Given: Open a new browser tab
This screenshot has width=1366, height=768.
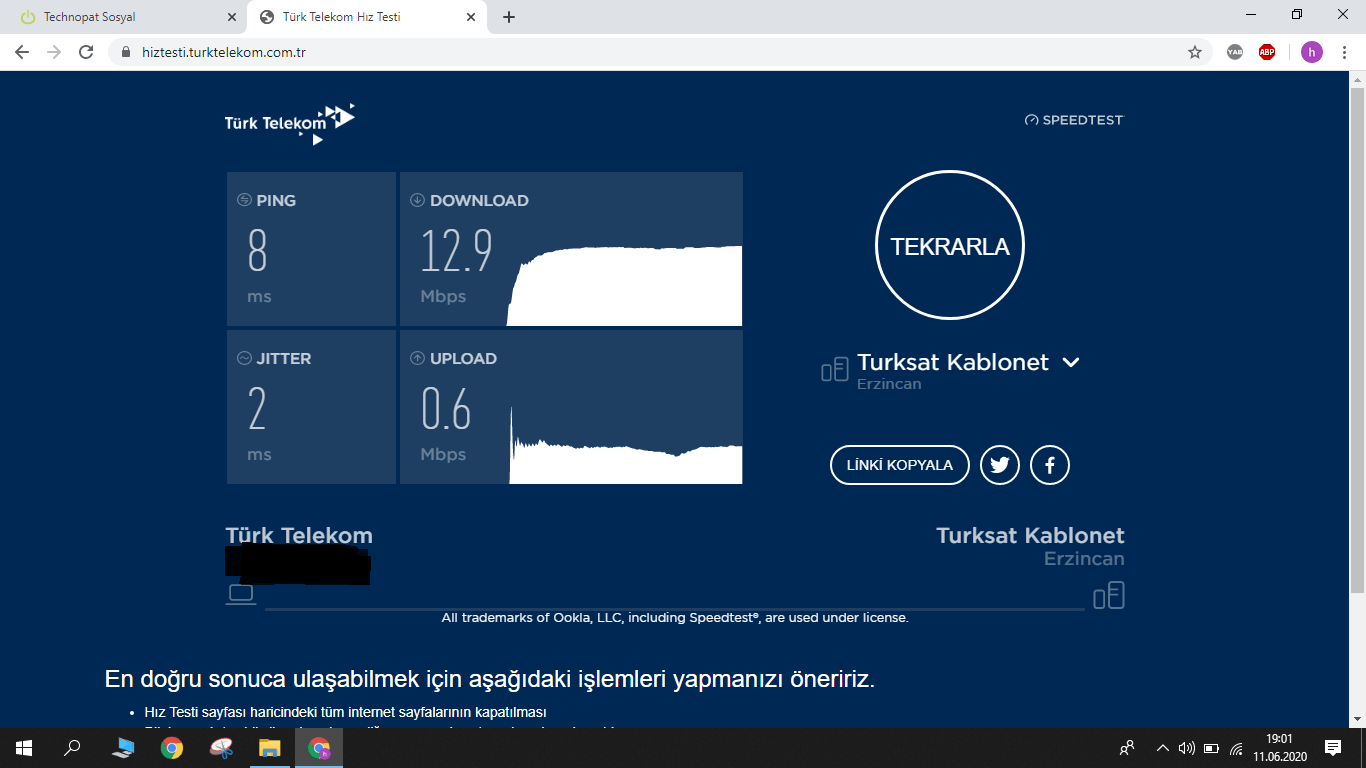Looking at the screenshot, I should pos(509,17).
